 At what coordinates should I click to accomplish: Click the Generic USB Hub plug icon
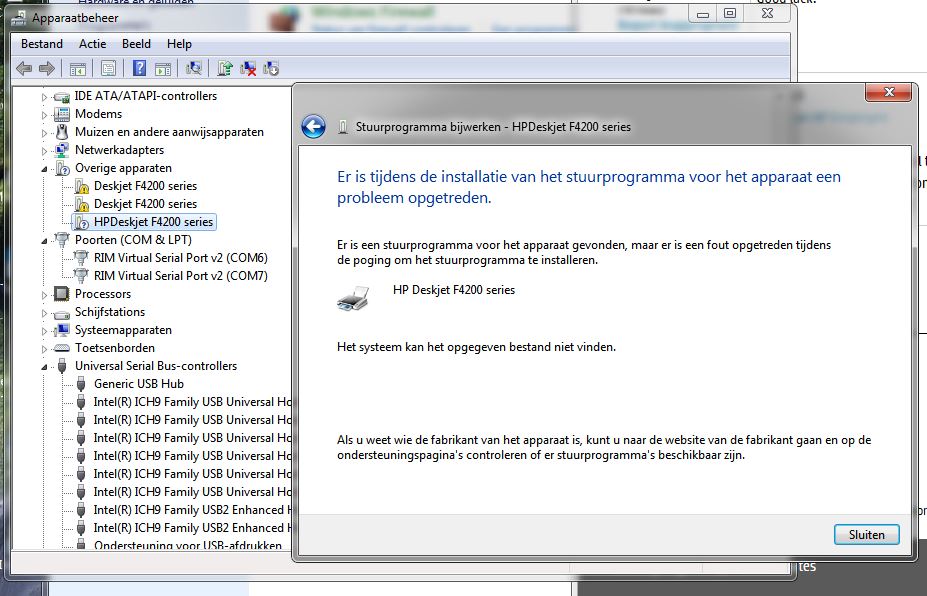(82, 384)
